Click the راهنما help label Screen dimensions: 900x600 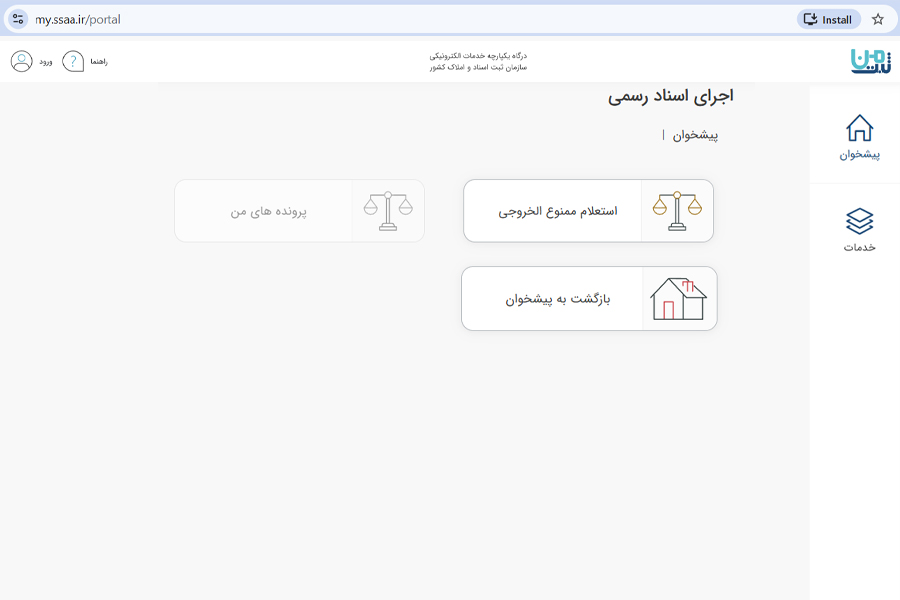pos(101,63)
